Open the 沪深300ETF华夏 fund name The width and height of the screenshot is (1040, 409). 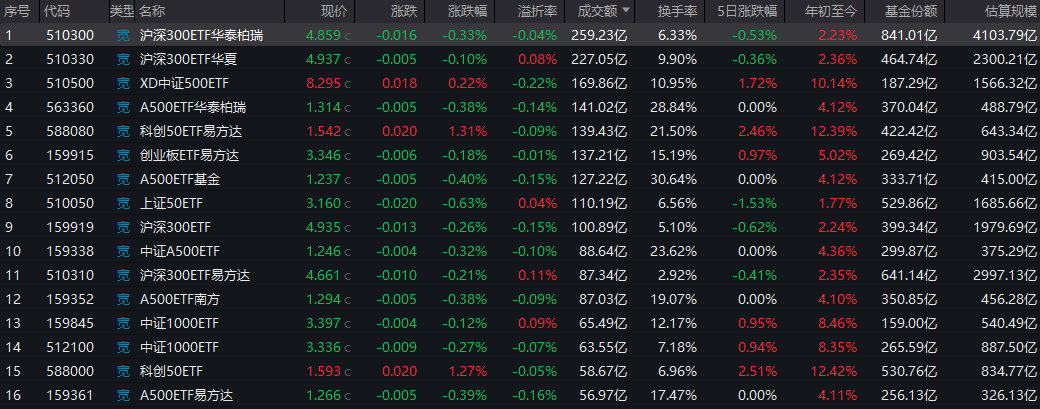coord(189,58)
